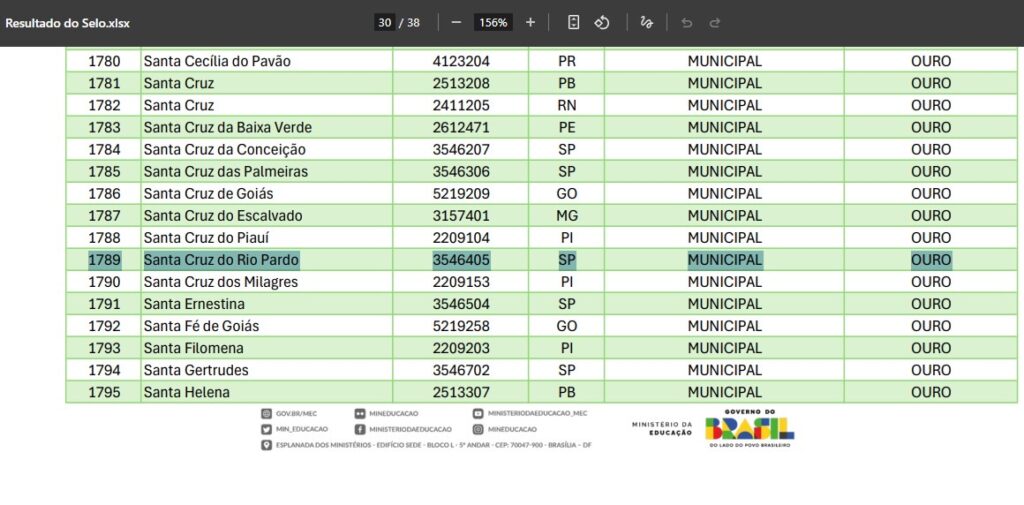The width and height of the screenshot is (1024, 505).
Task: Activate the draw annotation tool
Action: pos(647,22)
